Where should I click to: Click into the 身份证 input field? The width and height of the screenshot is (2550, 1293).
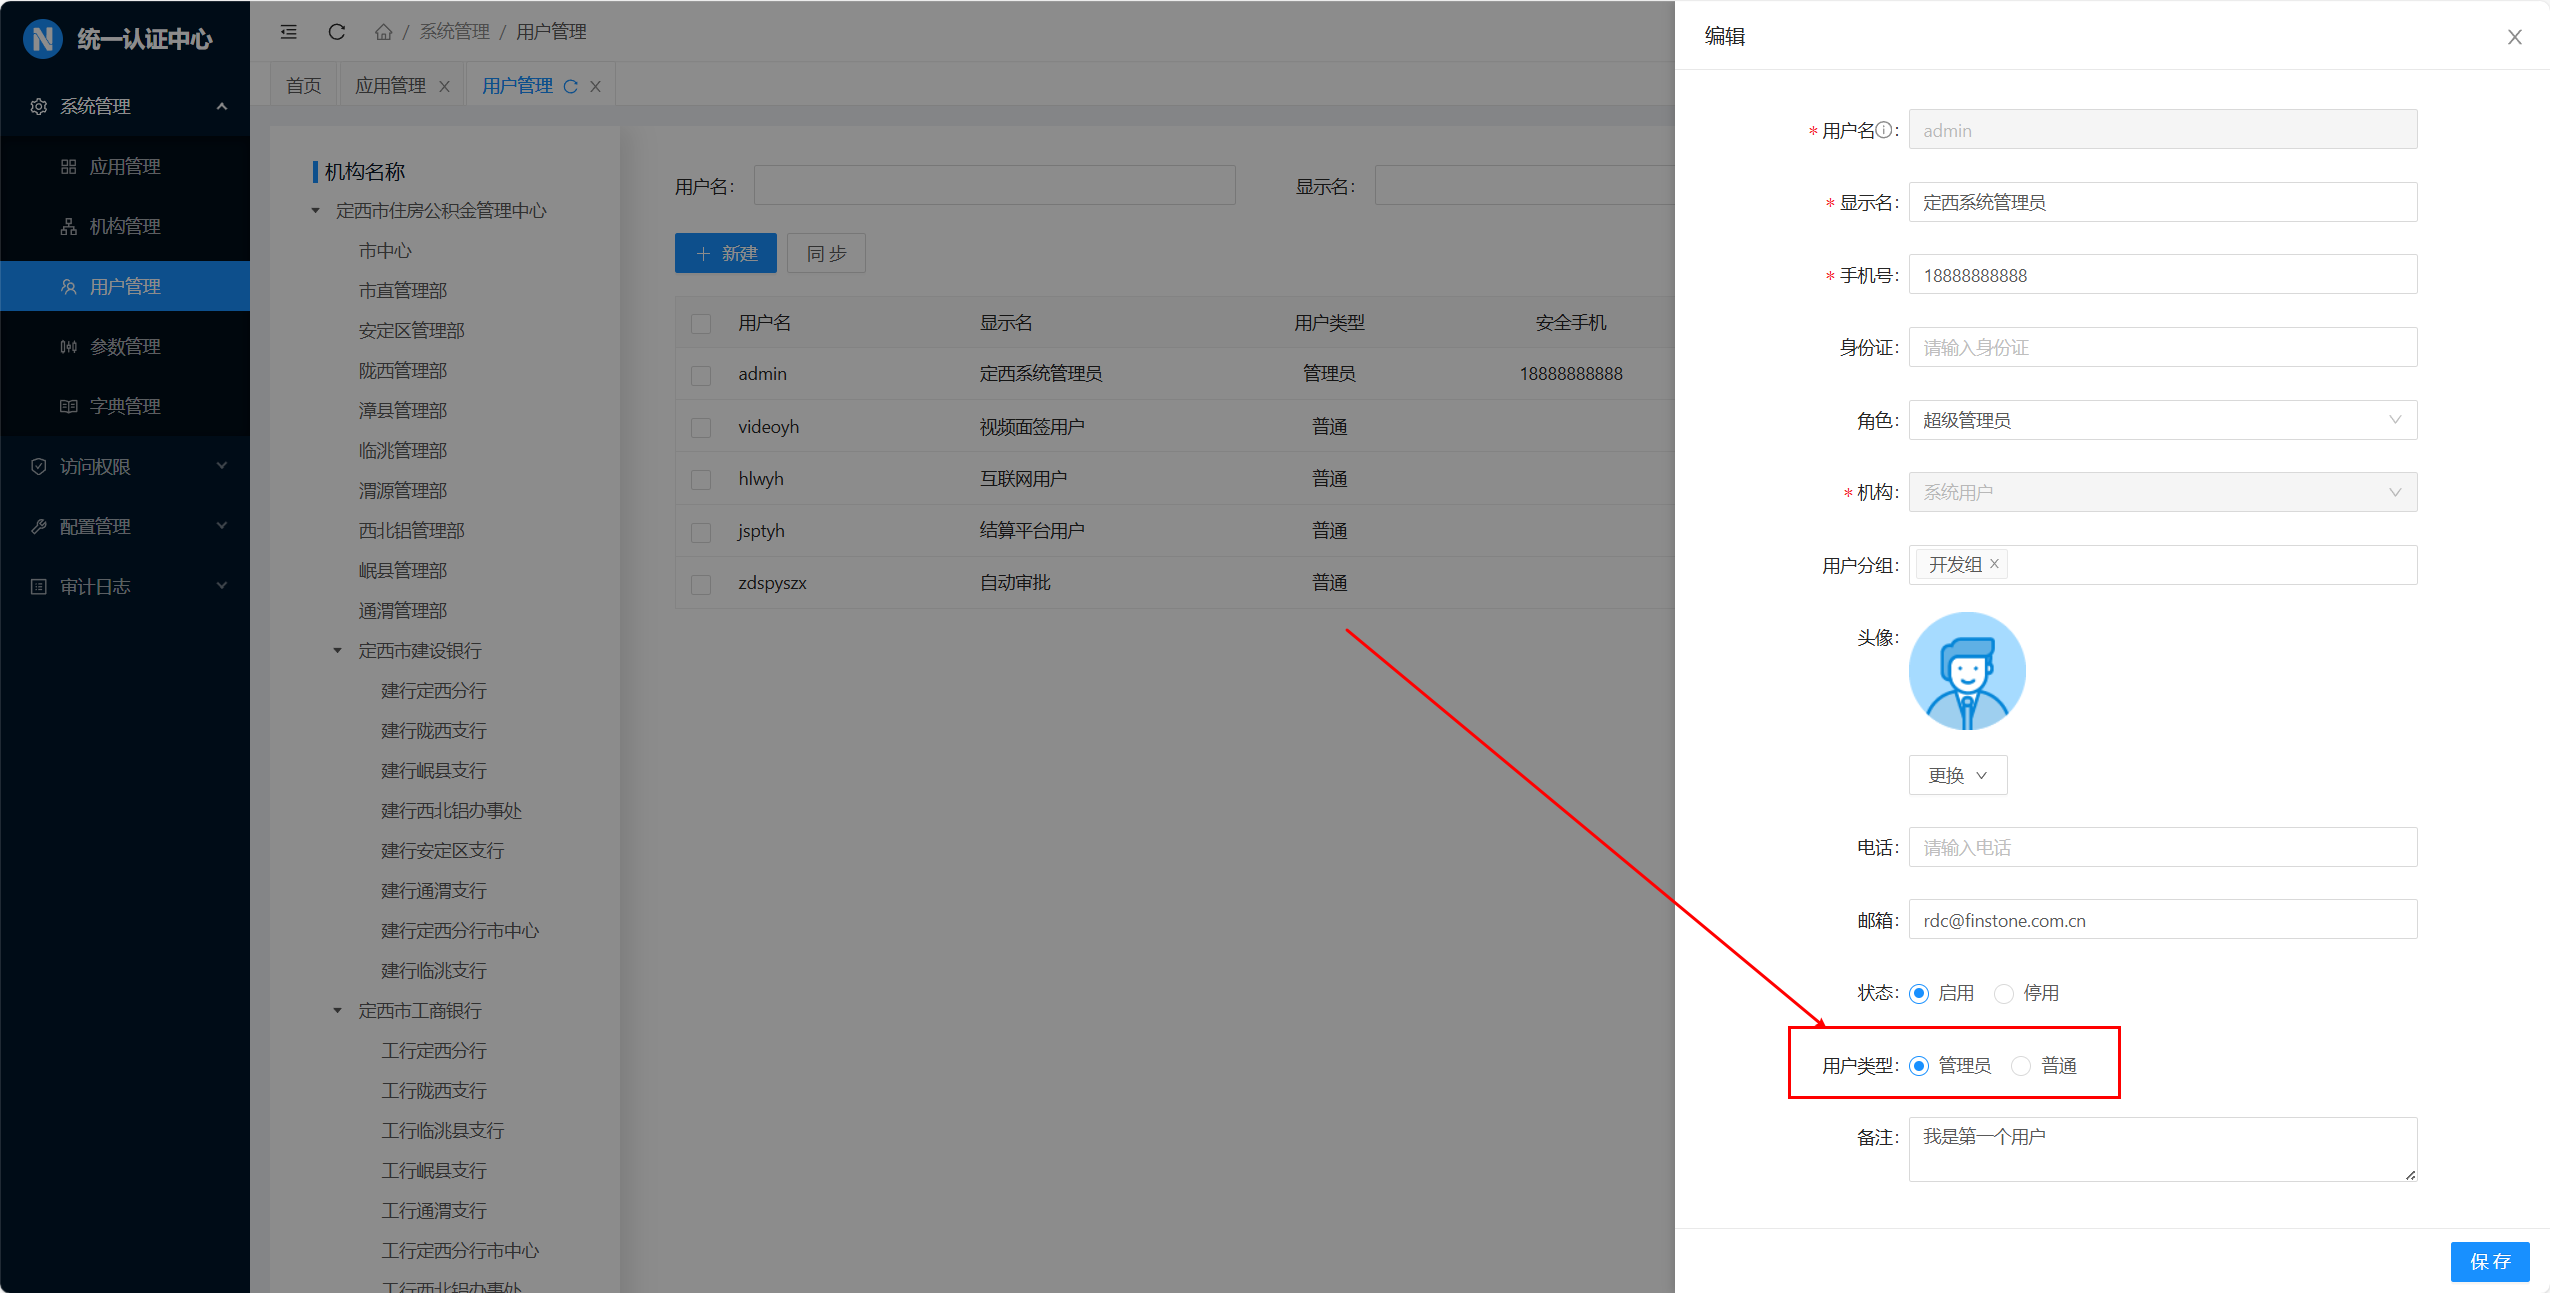click(2162, 347)
